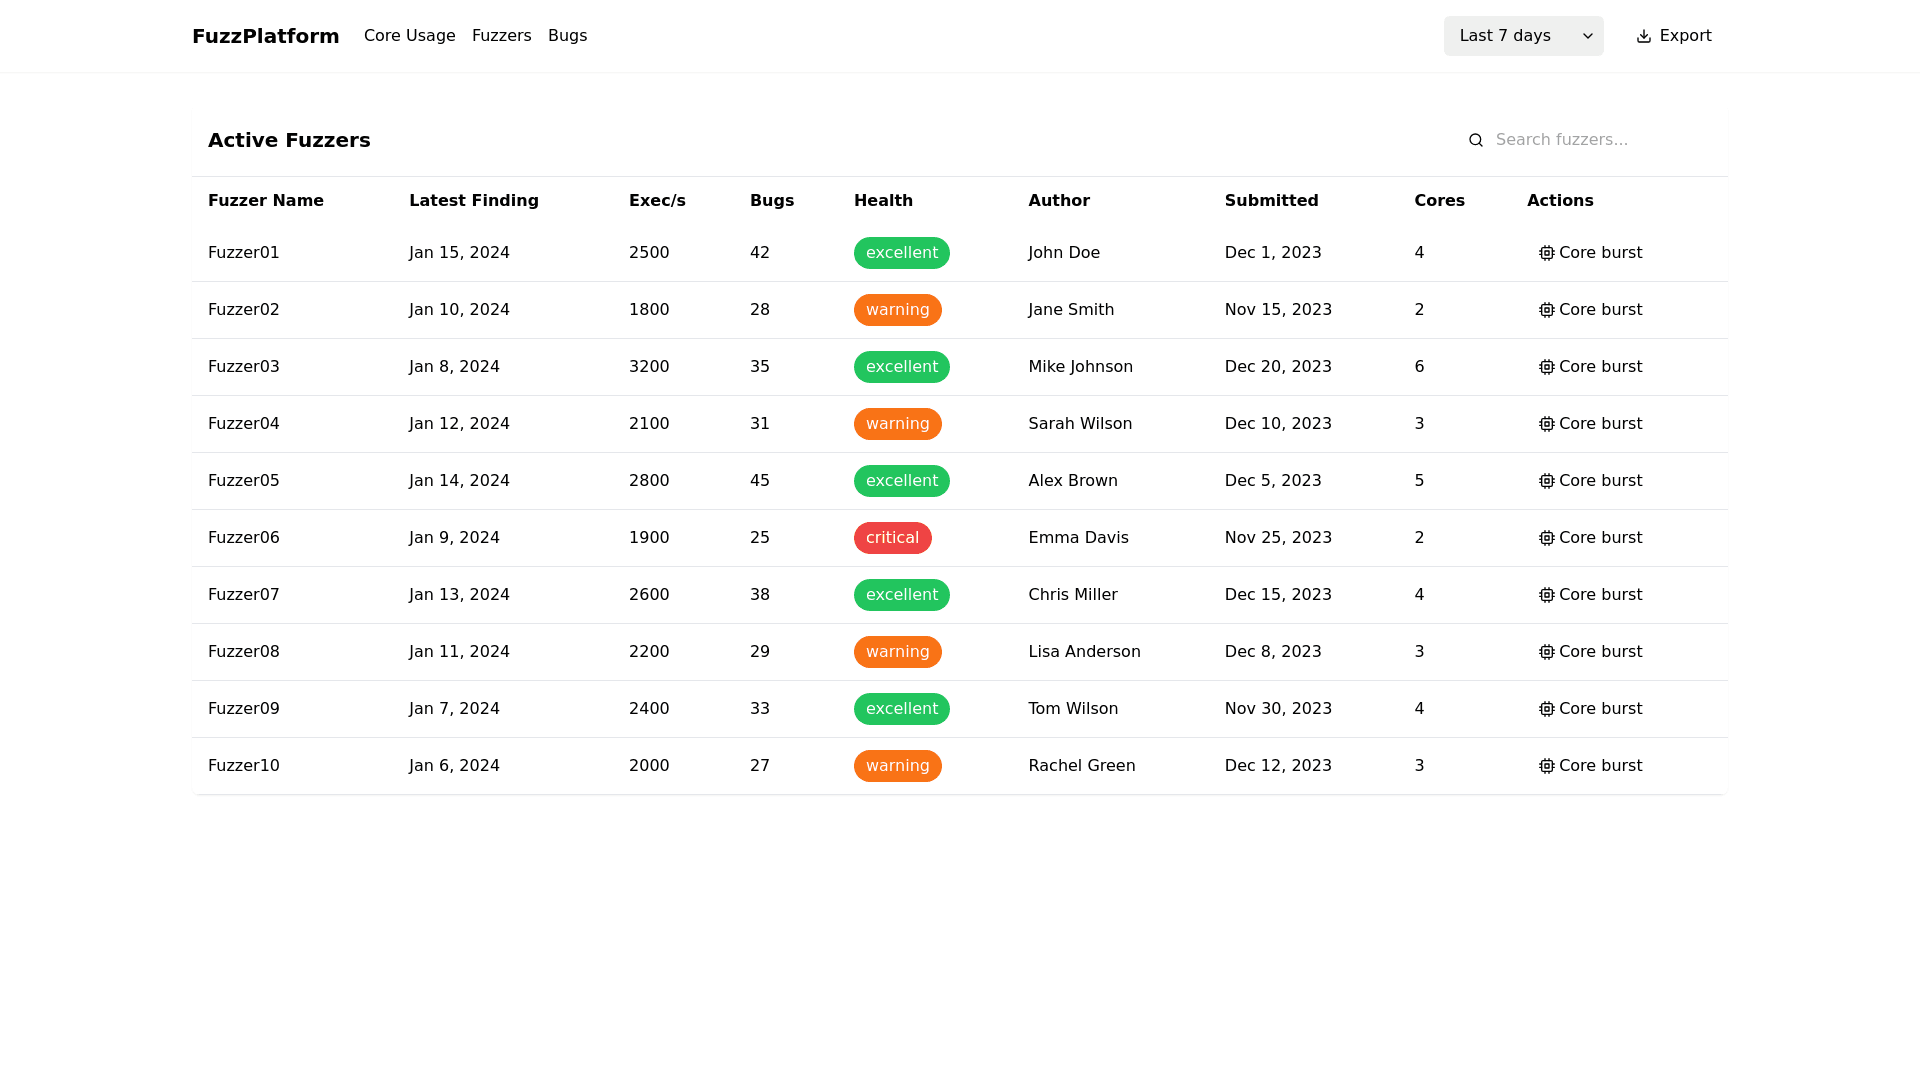Image resolution: width=1920 pixels, height=1080 pixels.
Task: Click Core burst button for Fuzzer02
Action: coord(1590,310)
